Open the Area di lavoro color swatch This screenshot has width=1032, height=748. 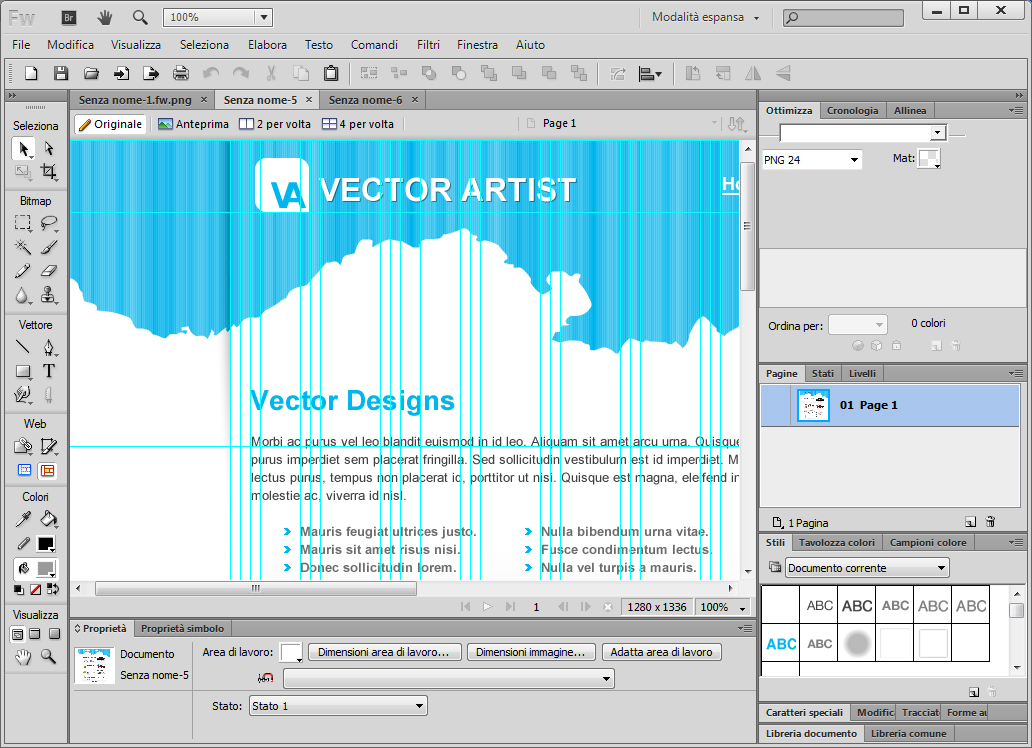pyautogui.click(x=291, y=652)
